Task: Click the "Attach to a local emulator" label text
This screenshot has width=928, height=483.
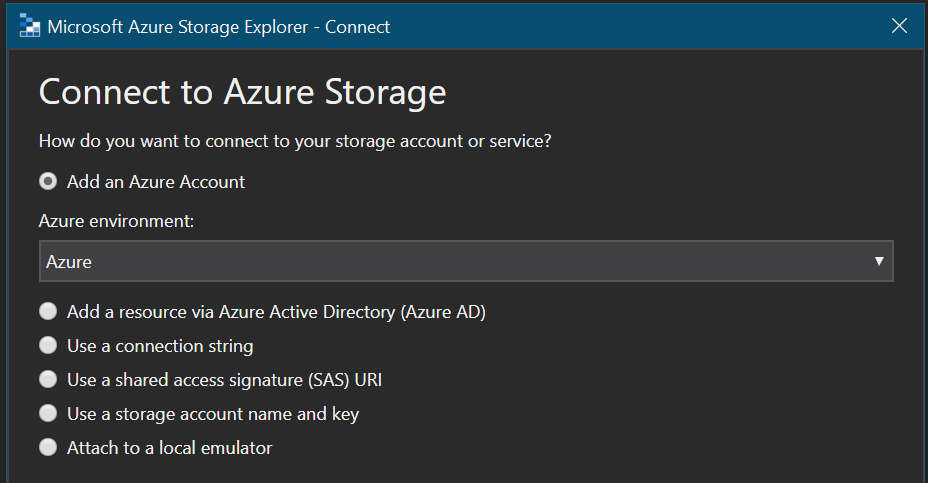Action: click(170, 448)
